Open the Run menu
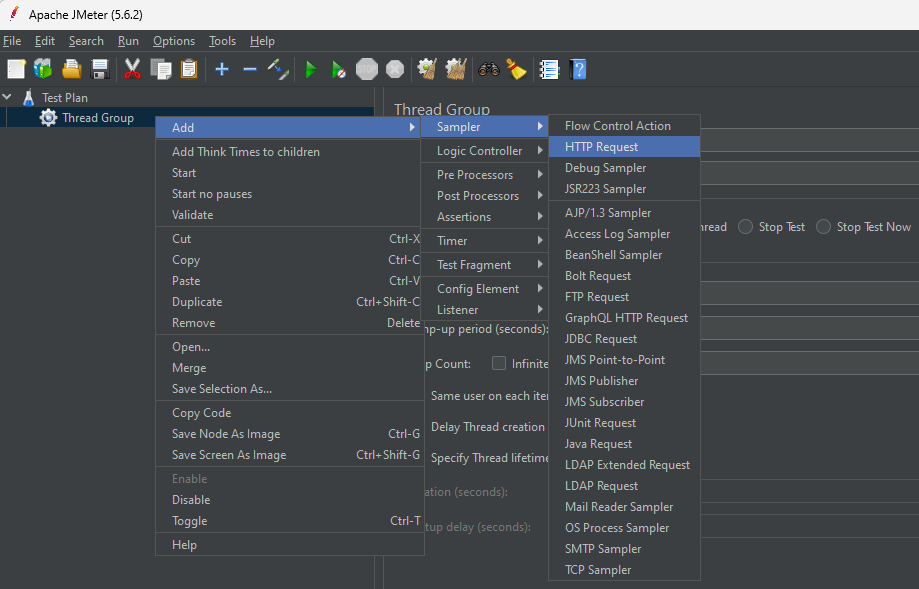Viewport: 919px width, 589px height. (x=128, y=41)
